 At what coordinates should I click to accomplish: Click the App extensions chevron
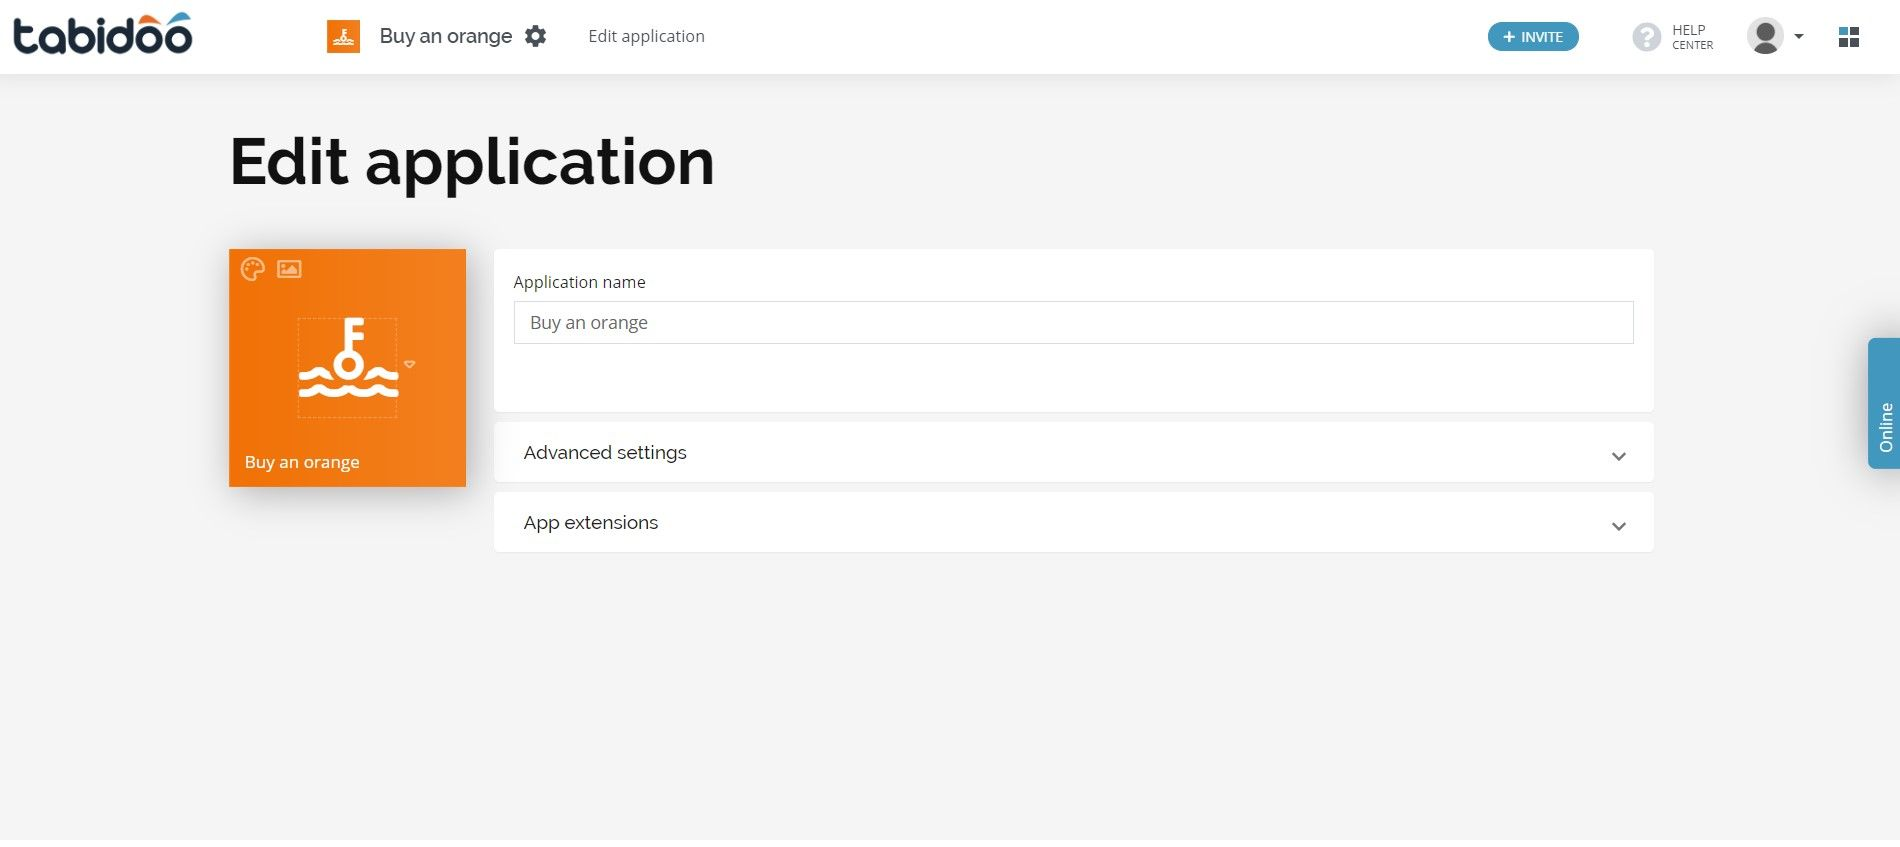coord(1619,526)
